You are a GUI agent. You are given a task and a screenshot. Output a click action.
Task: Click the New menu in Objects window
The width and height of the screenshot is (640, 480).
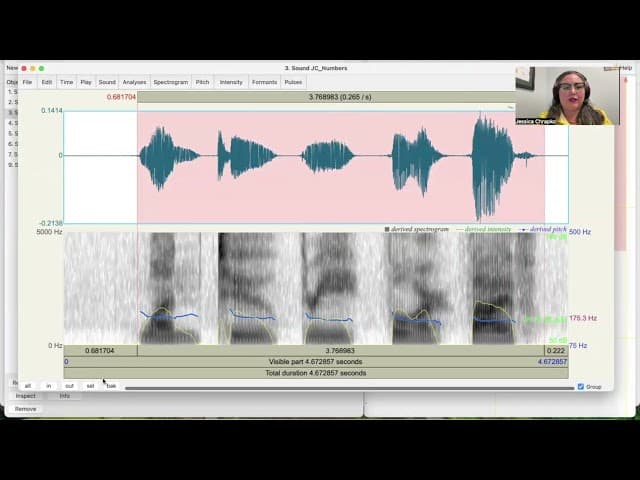(x=12, y=68)
